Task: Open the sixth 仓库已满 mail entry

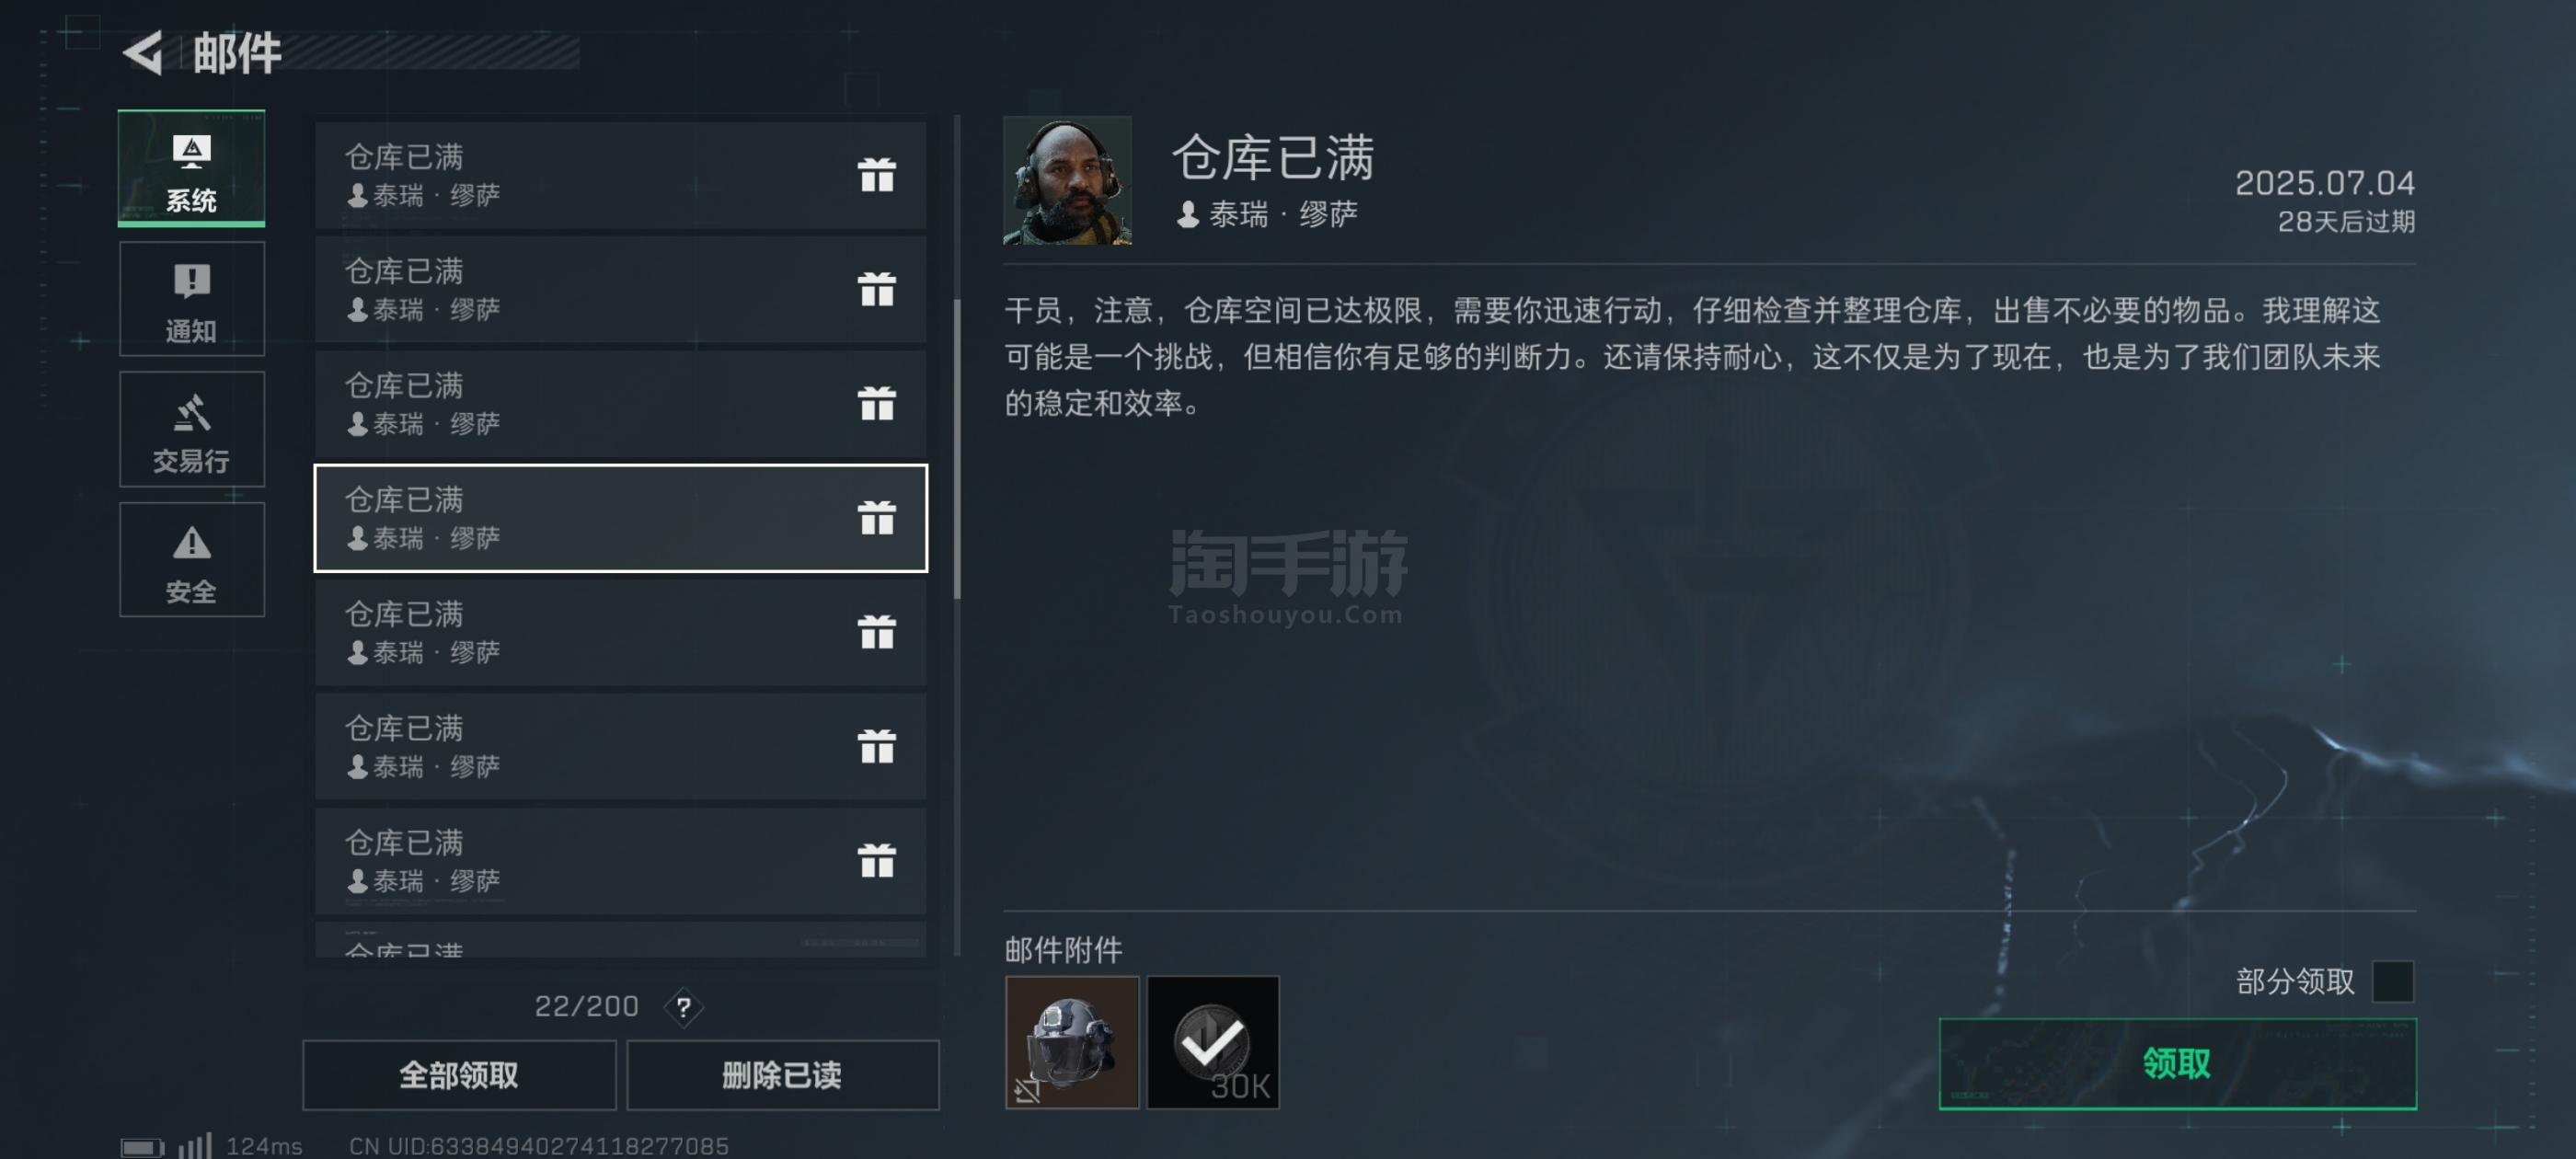Action: click(x=620, y=746)
